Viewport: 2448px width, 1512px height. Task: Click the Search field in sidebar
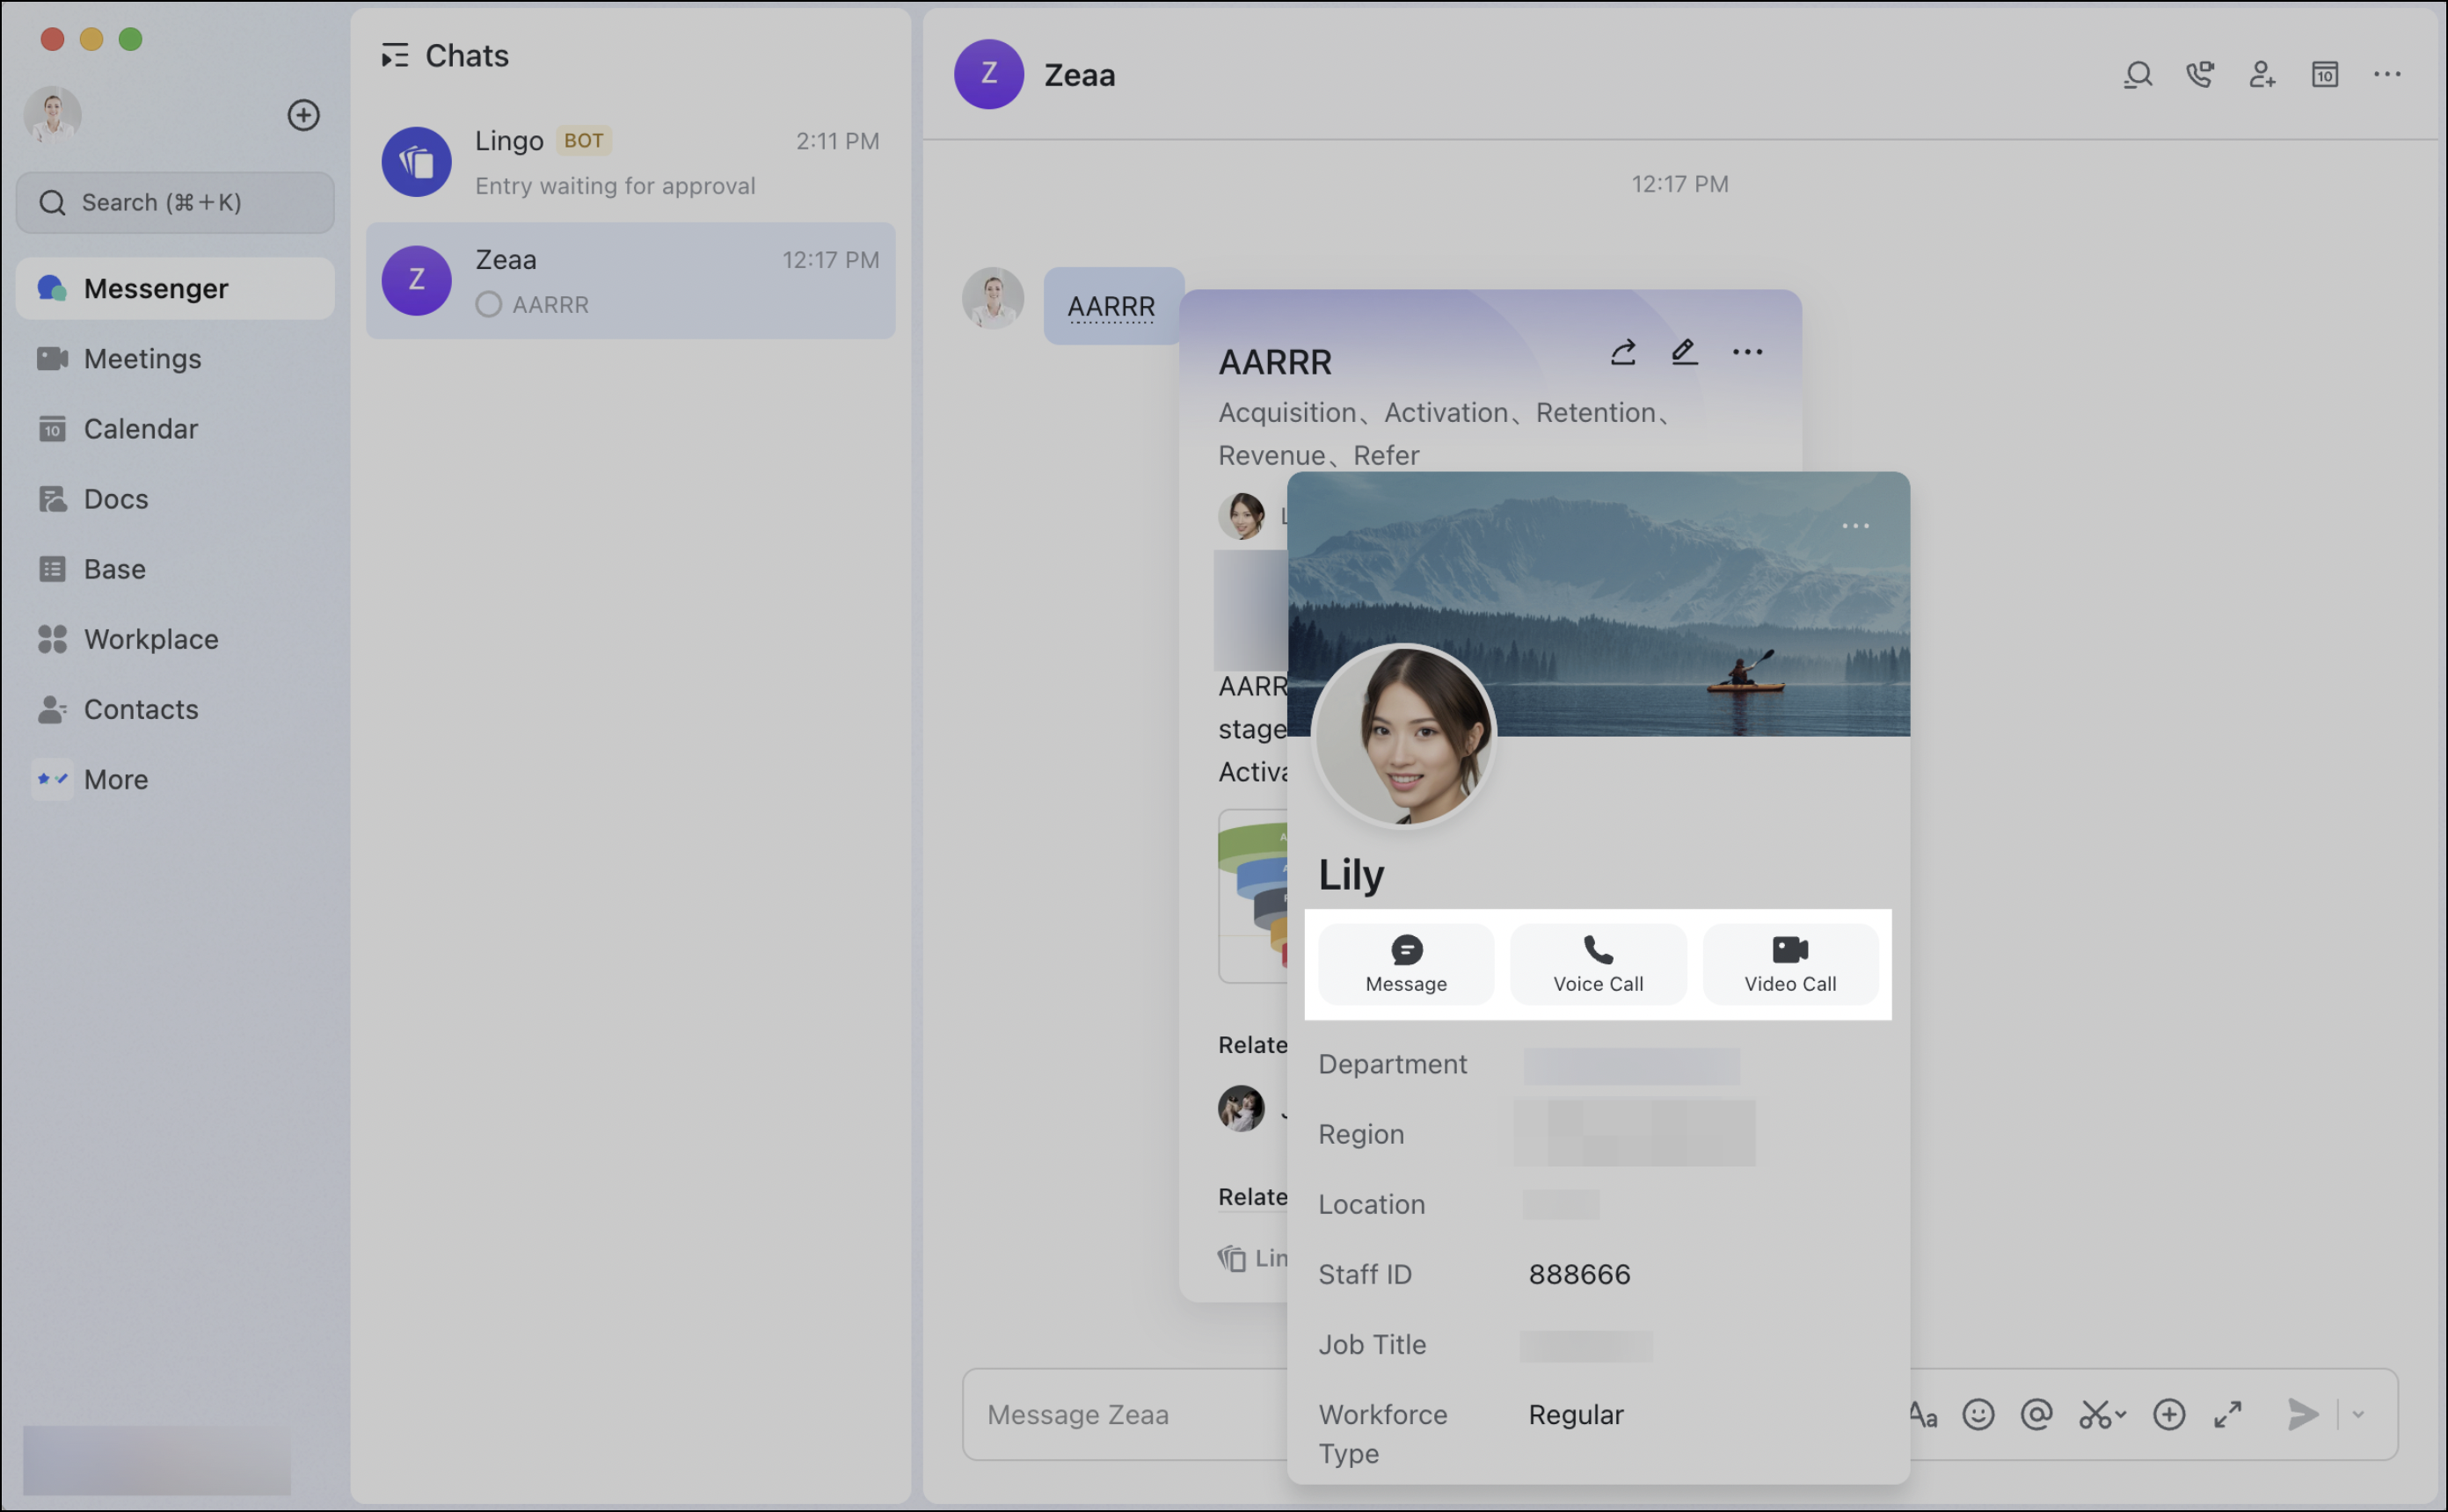tap(175, 202)
